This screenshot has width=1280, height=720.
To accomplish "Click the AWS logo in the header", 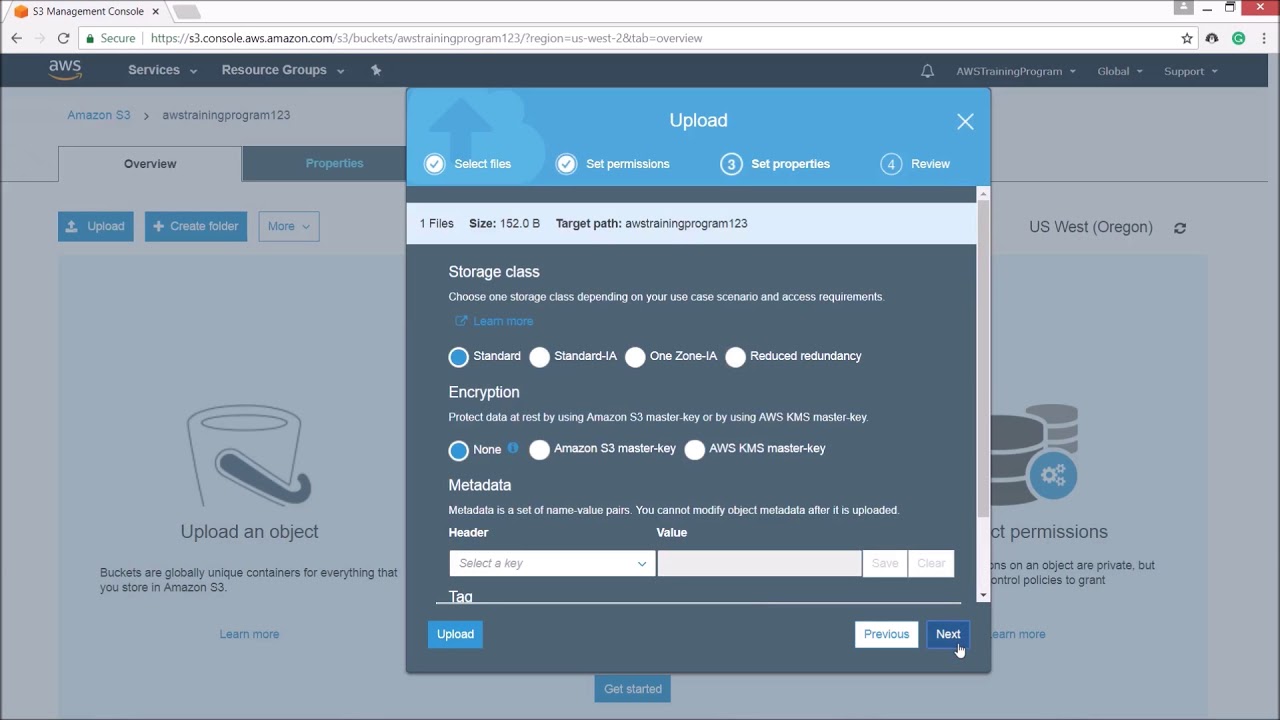I will coord(65,70).
